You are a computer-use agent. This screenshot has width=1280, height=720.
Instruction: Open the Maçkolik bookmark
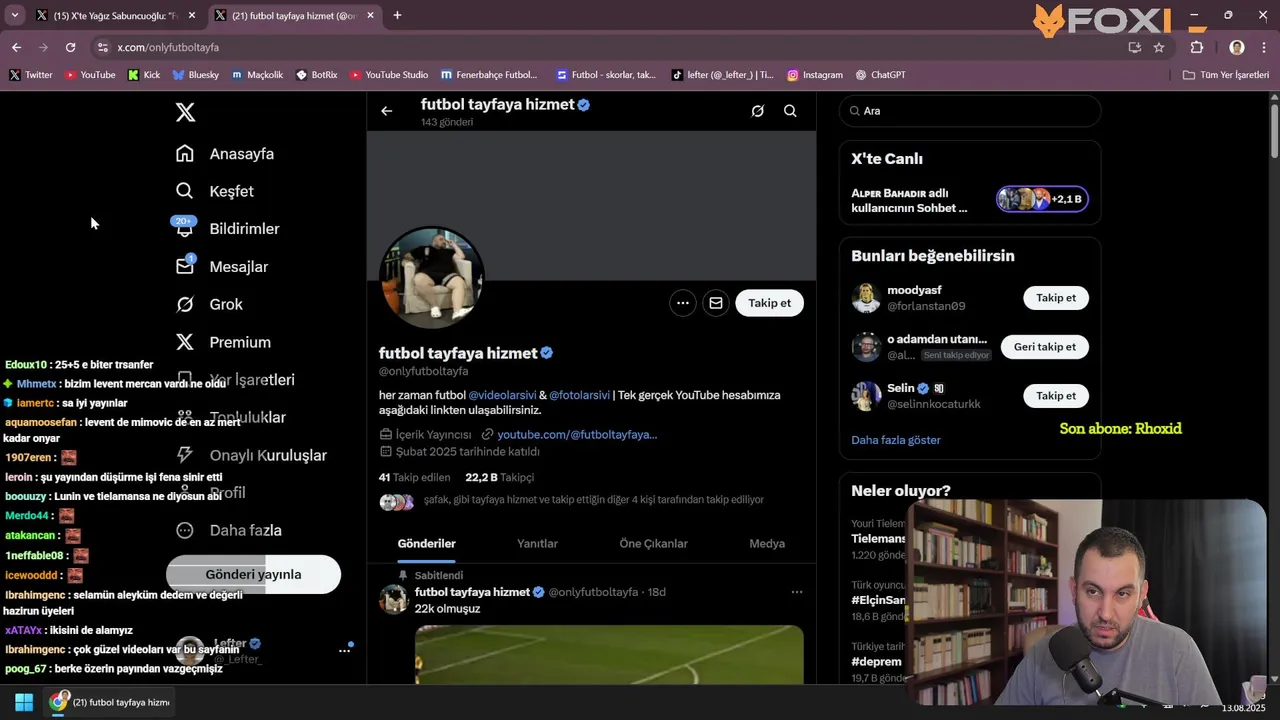(x=257, y=75)
